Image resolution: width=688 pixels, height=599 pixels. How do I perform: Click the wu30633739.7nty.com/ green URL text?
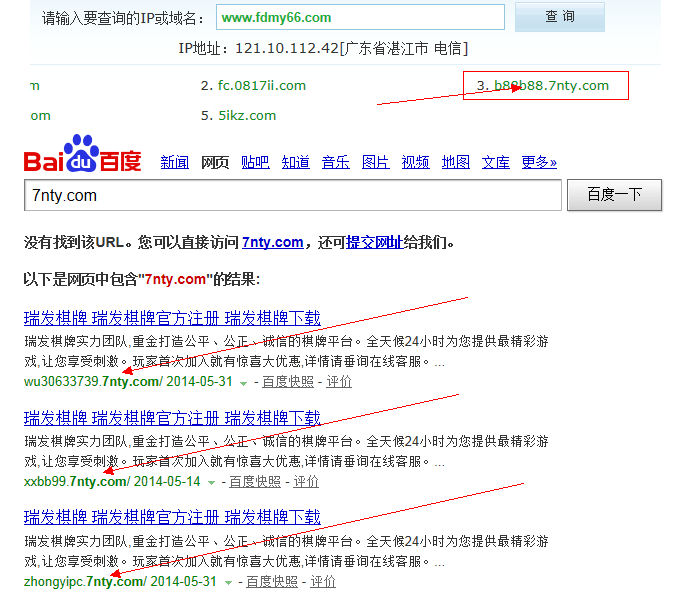click(93, 382)
